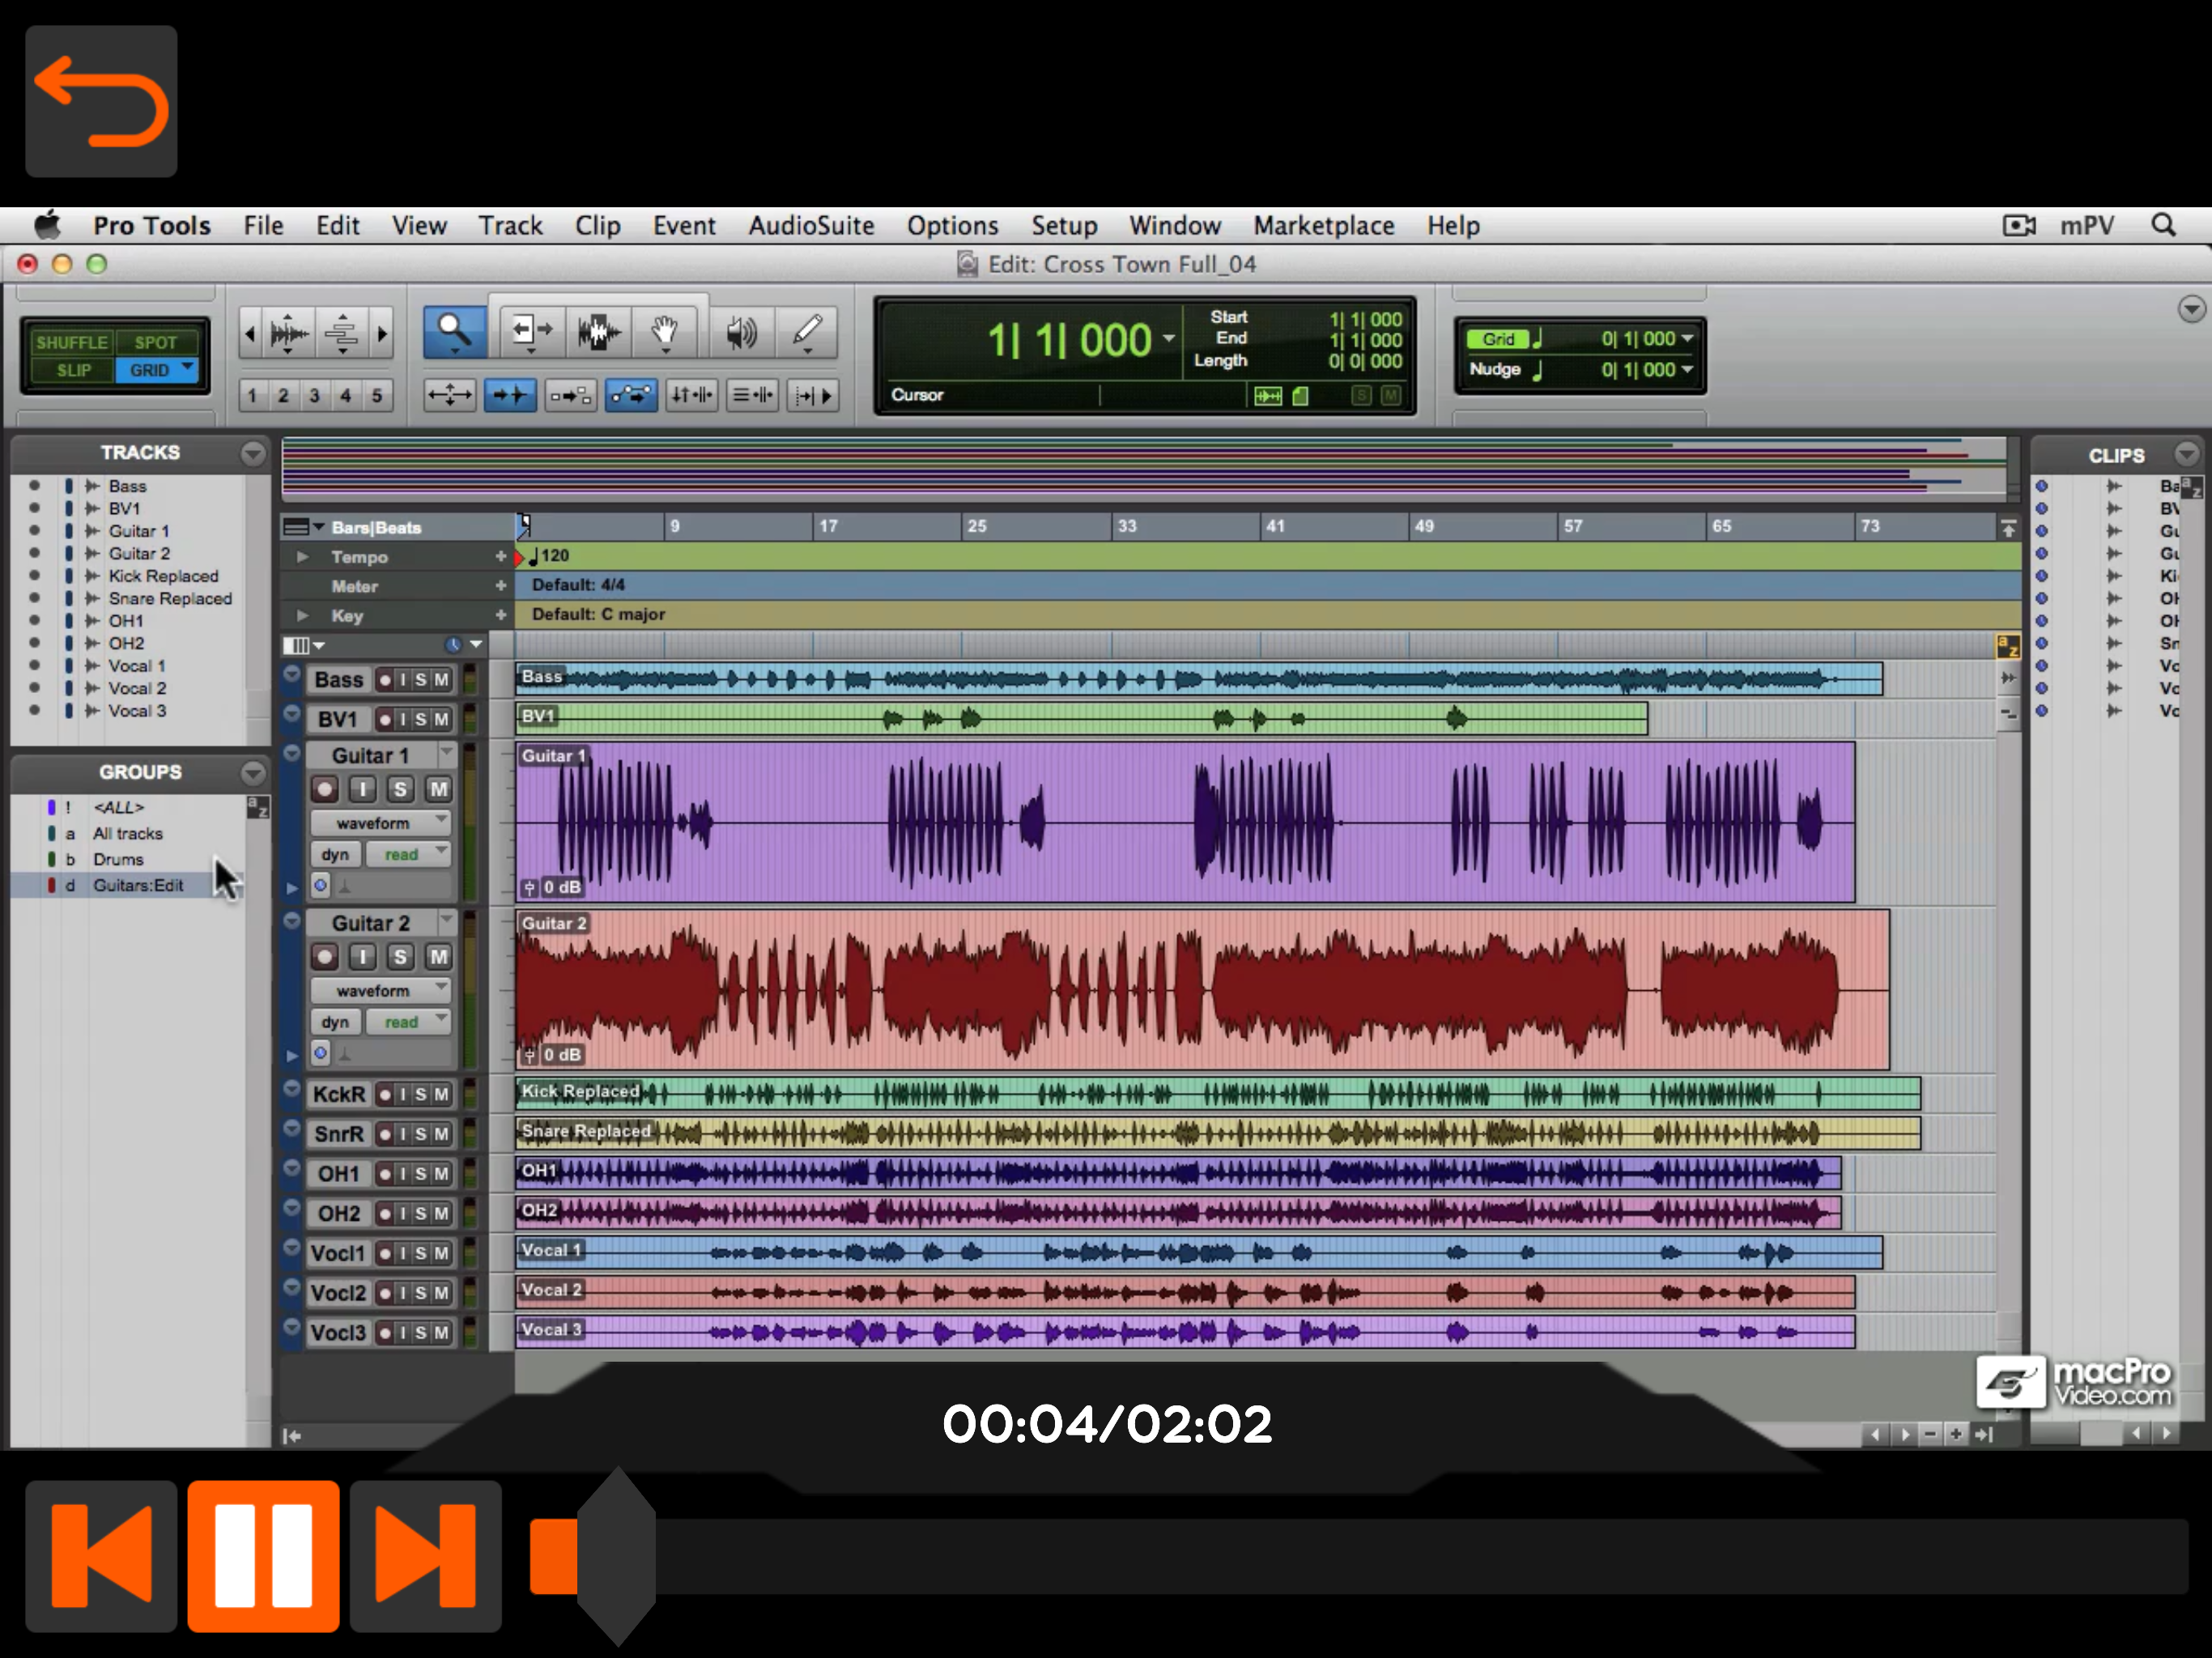Pause the video playback
The image size is (2212, 1658).
[x=263, y=1555]
